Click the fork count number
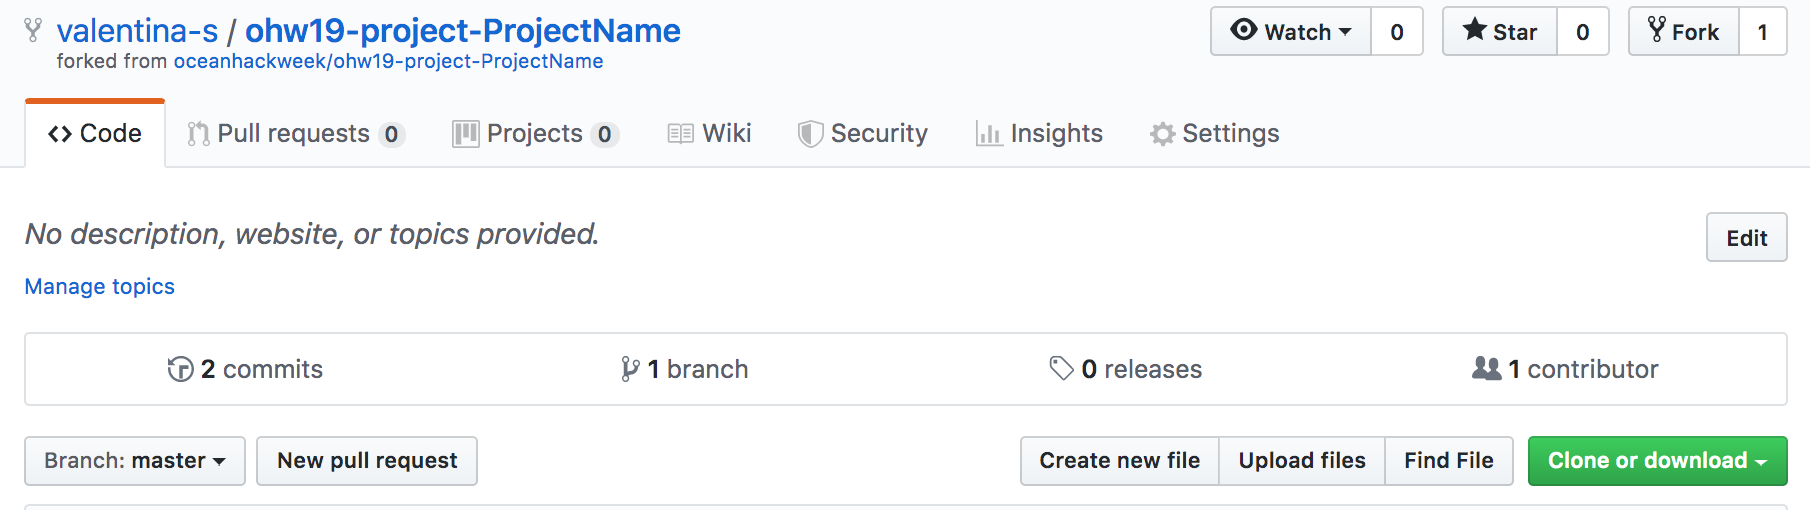Image resolution: width=1810 pixels, height=510 pixels. point(1762,32)
